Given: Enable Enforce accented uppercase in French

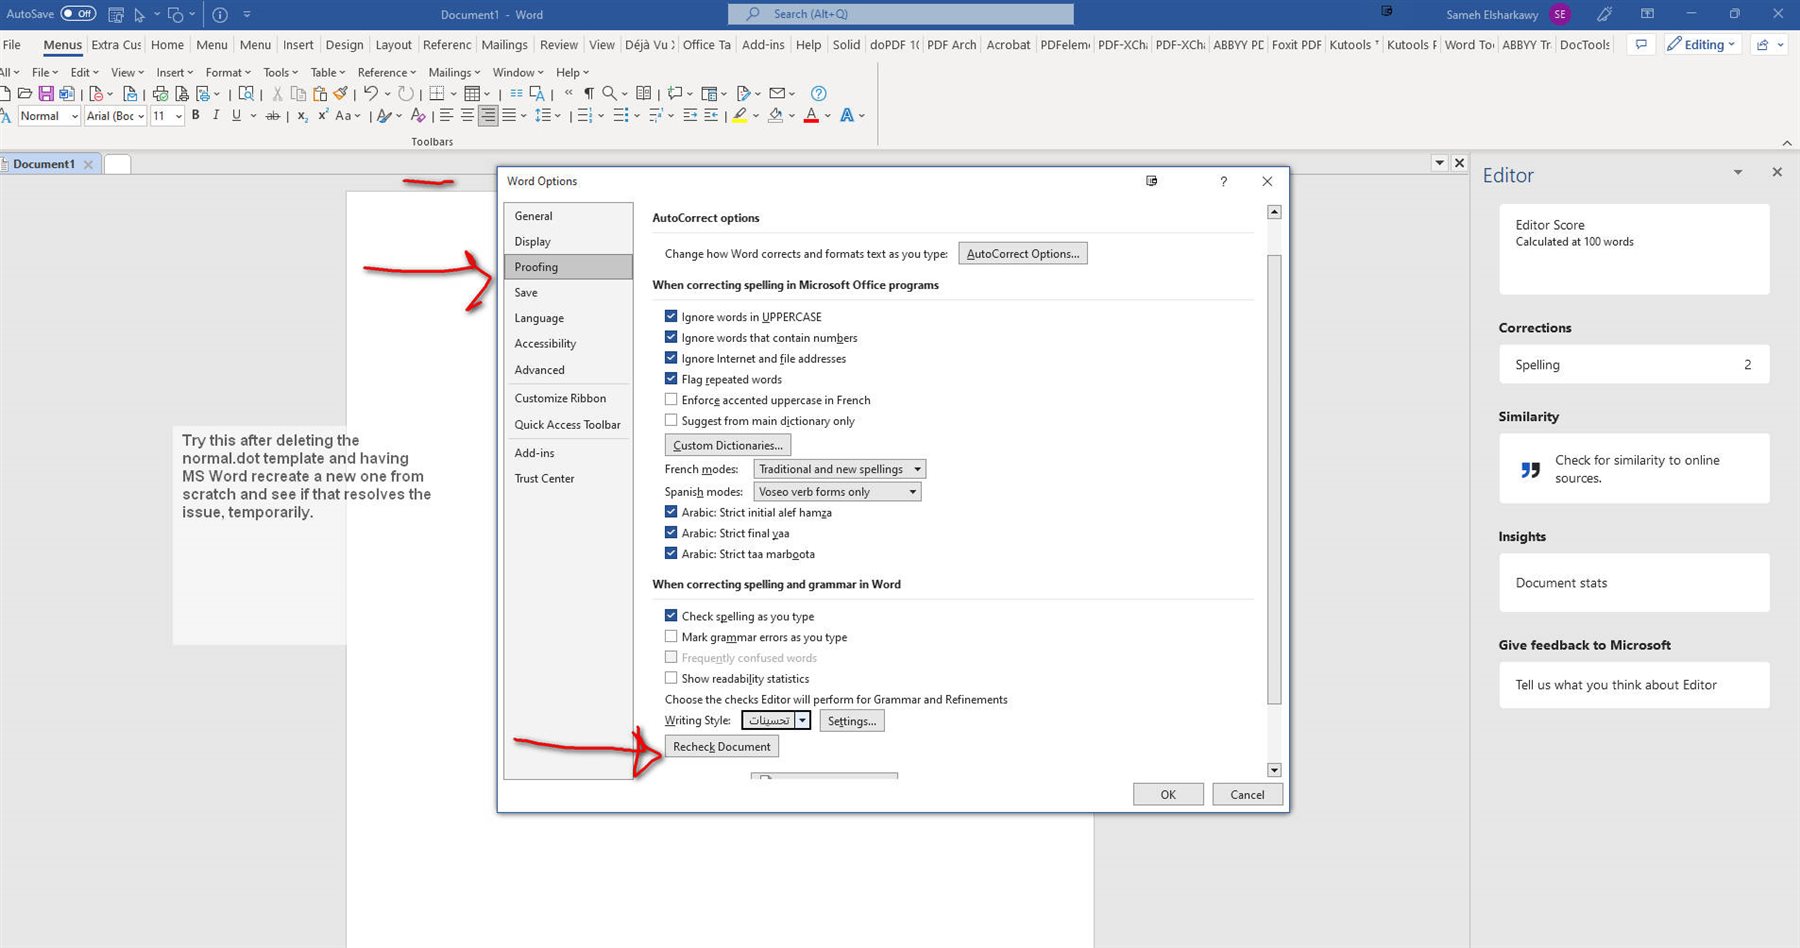Looking at the screenshot, I should [x=671, y=399].
